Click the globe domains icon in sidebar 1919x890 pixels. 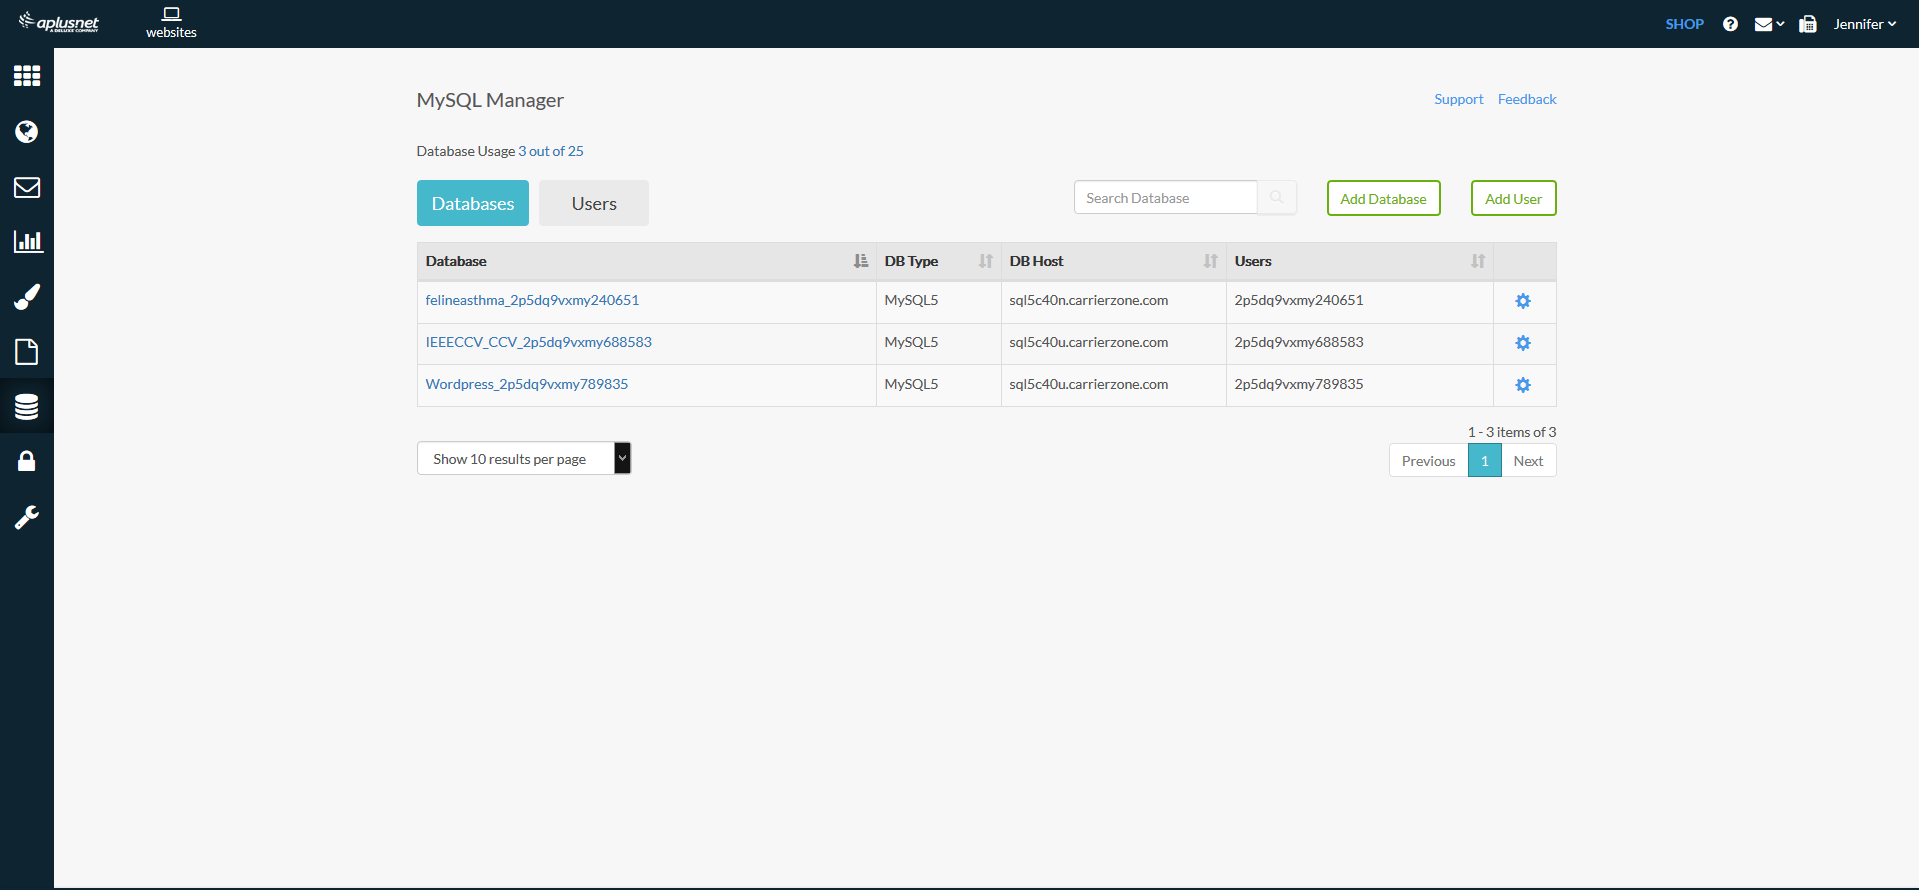click(x=27, y=132)
